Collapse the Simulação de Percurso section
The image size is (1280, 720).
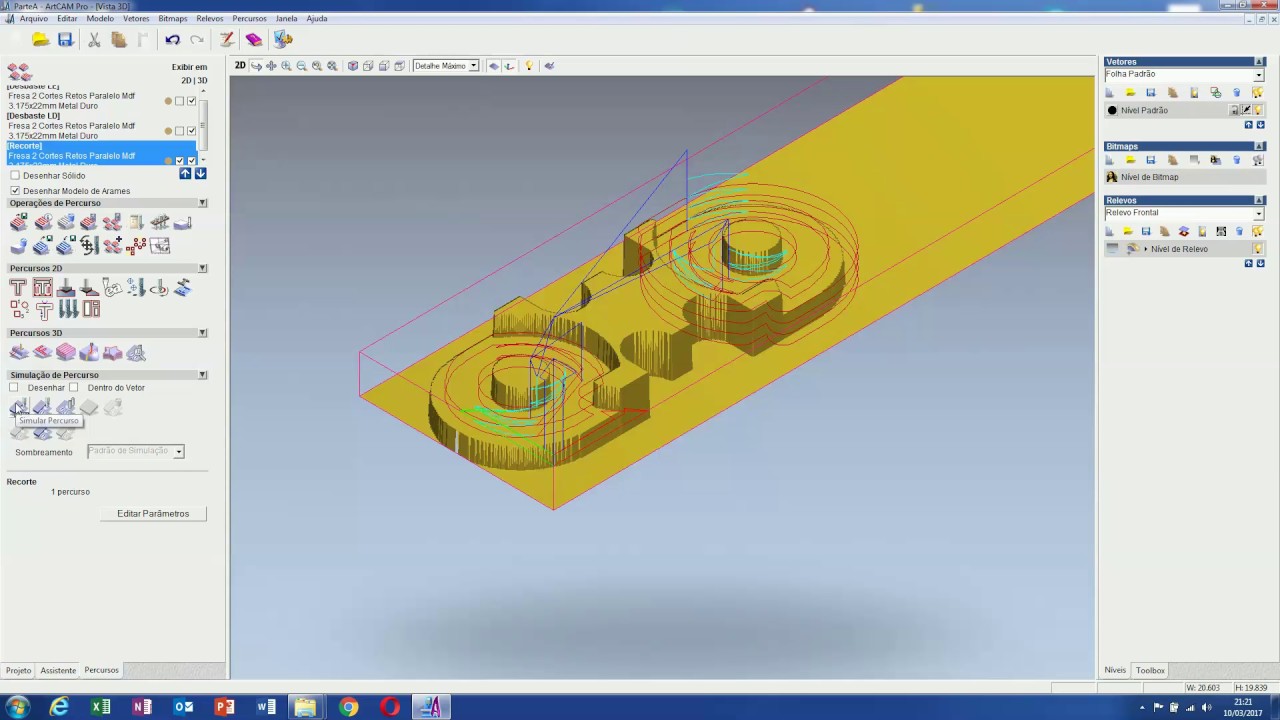coord(202,375)
